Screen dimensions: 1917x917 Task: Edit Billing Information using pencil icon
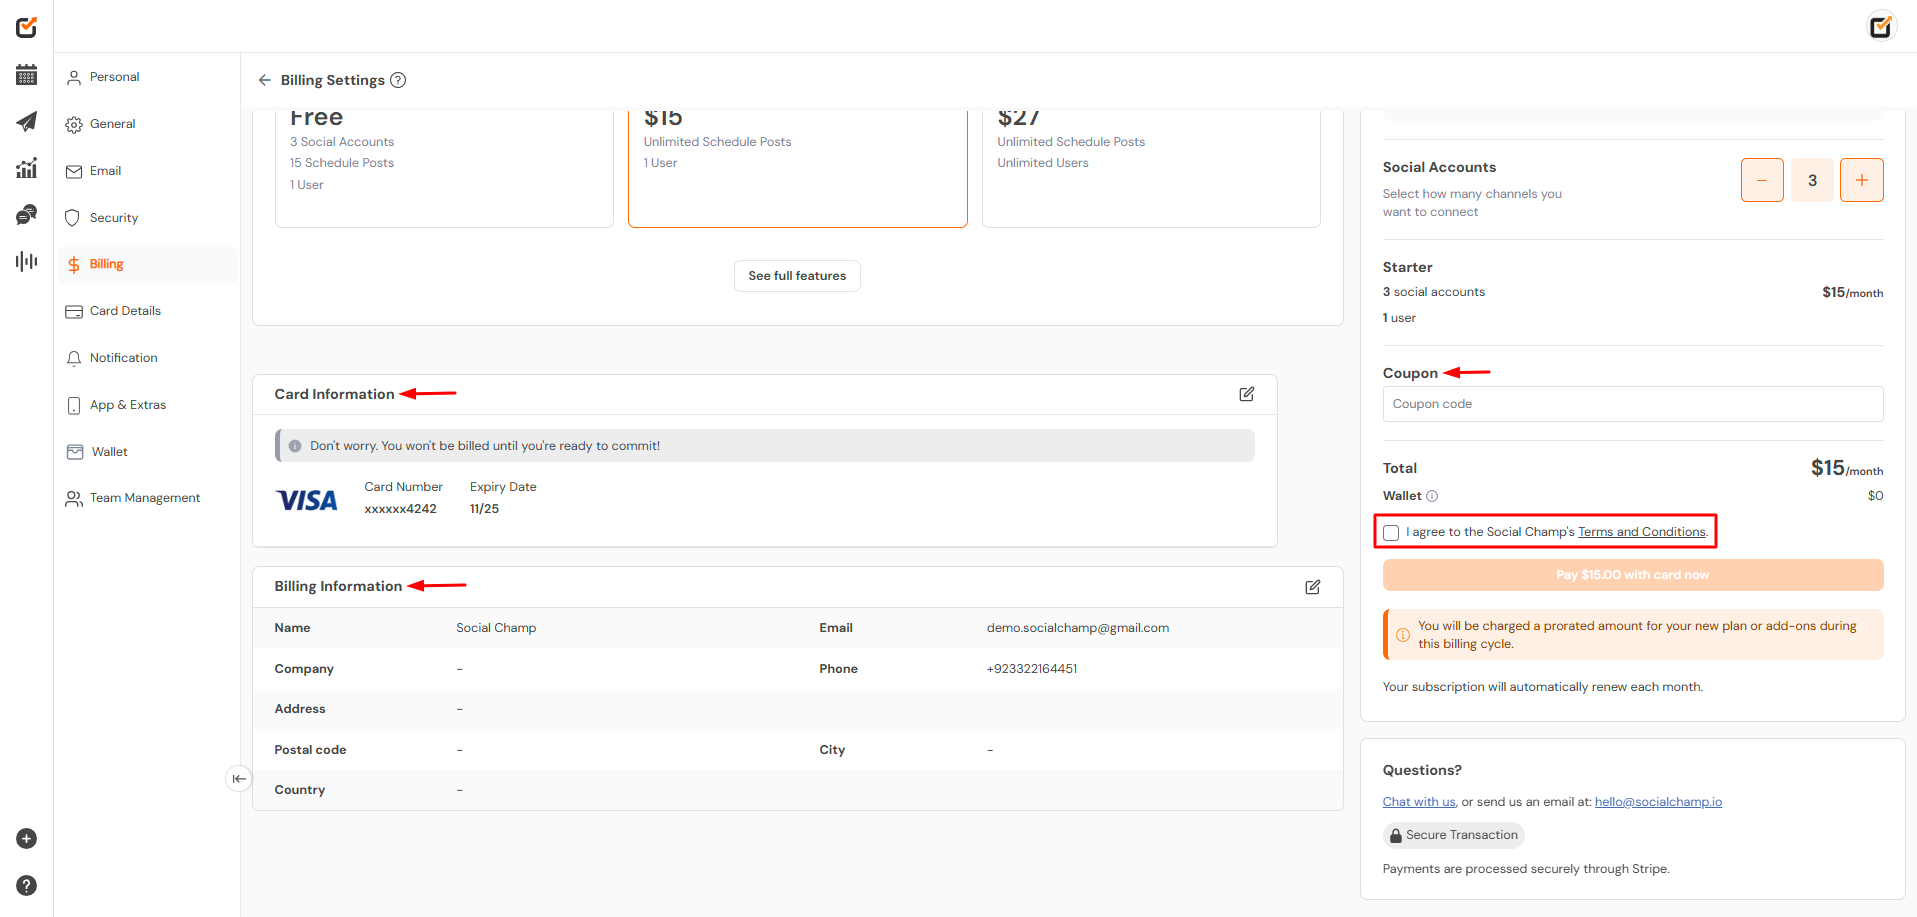coord(1313,587)
